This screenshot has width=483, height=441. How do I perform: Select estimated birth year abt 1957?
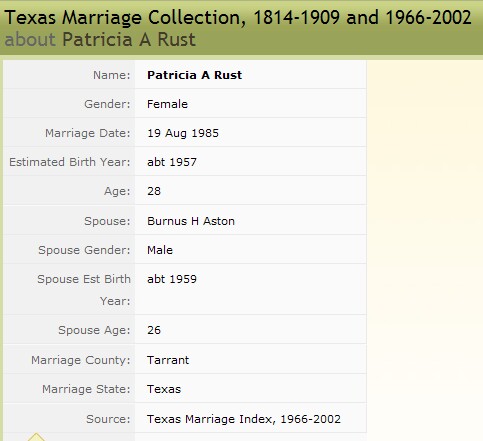(x=172, y=162)
